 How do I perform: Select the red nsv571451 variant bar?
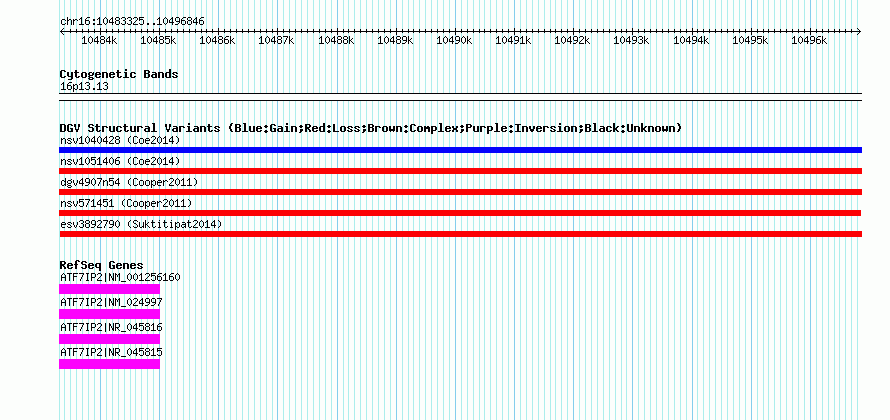pos(460,213)
